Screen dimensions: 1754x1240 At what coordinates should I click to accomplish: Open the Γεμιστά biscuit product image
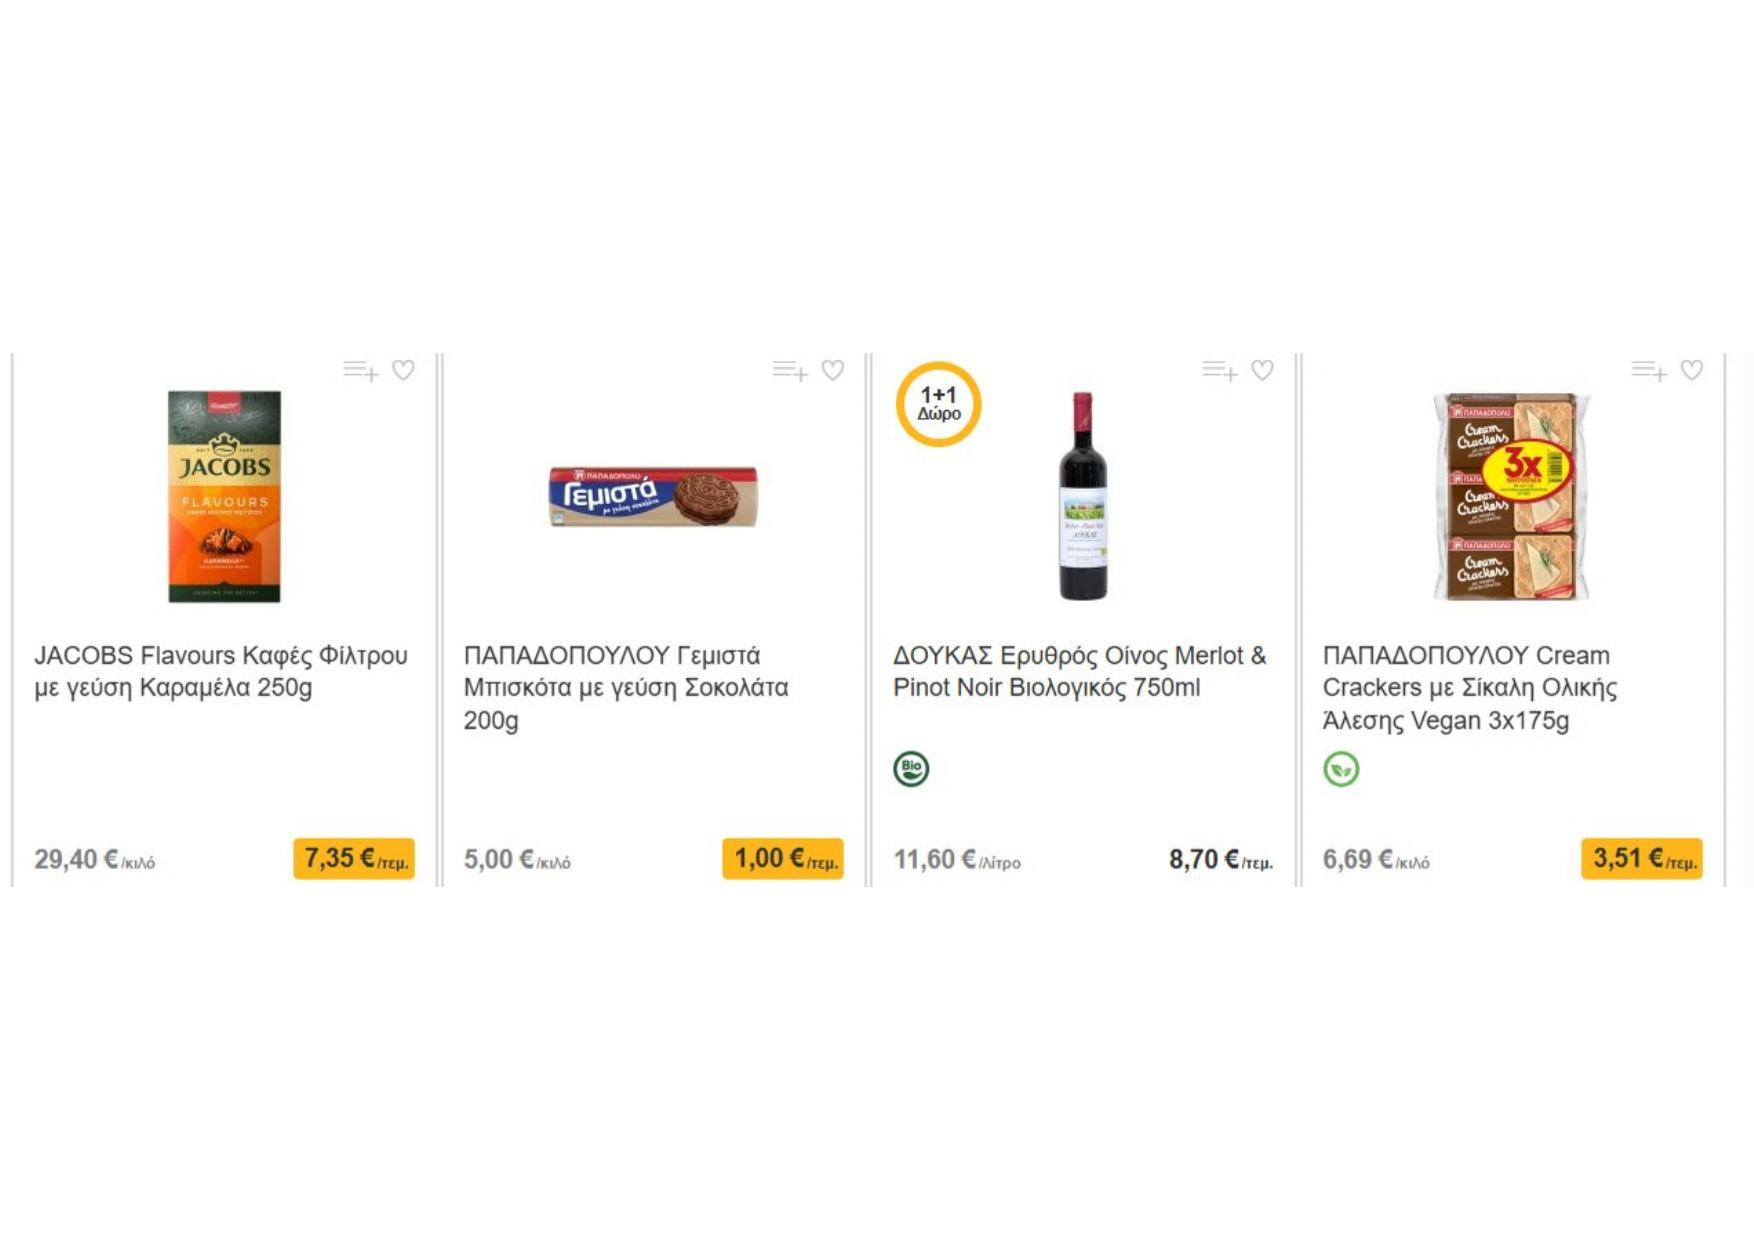[653, 496]
